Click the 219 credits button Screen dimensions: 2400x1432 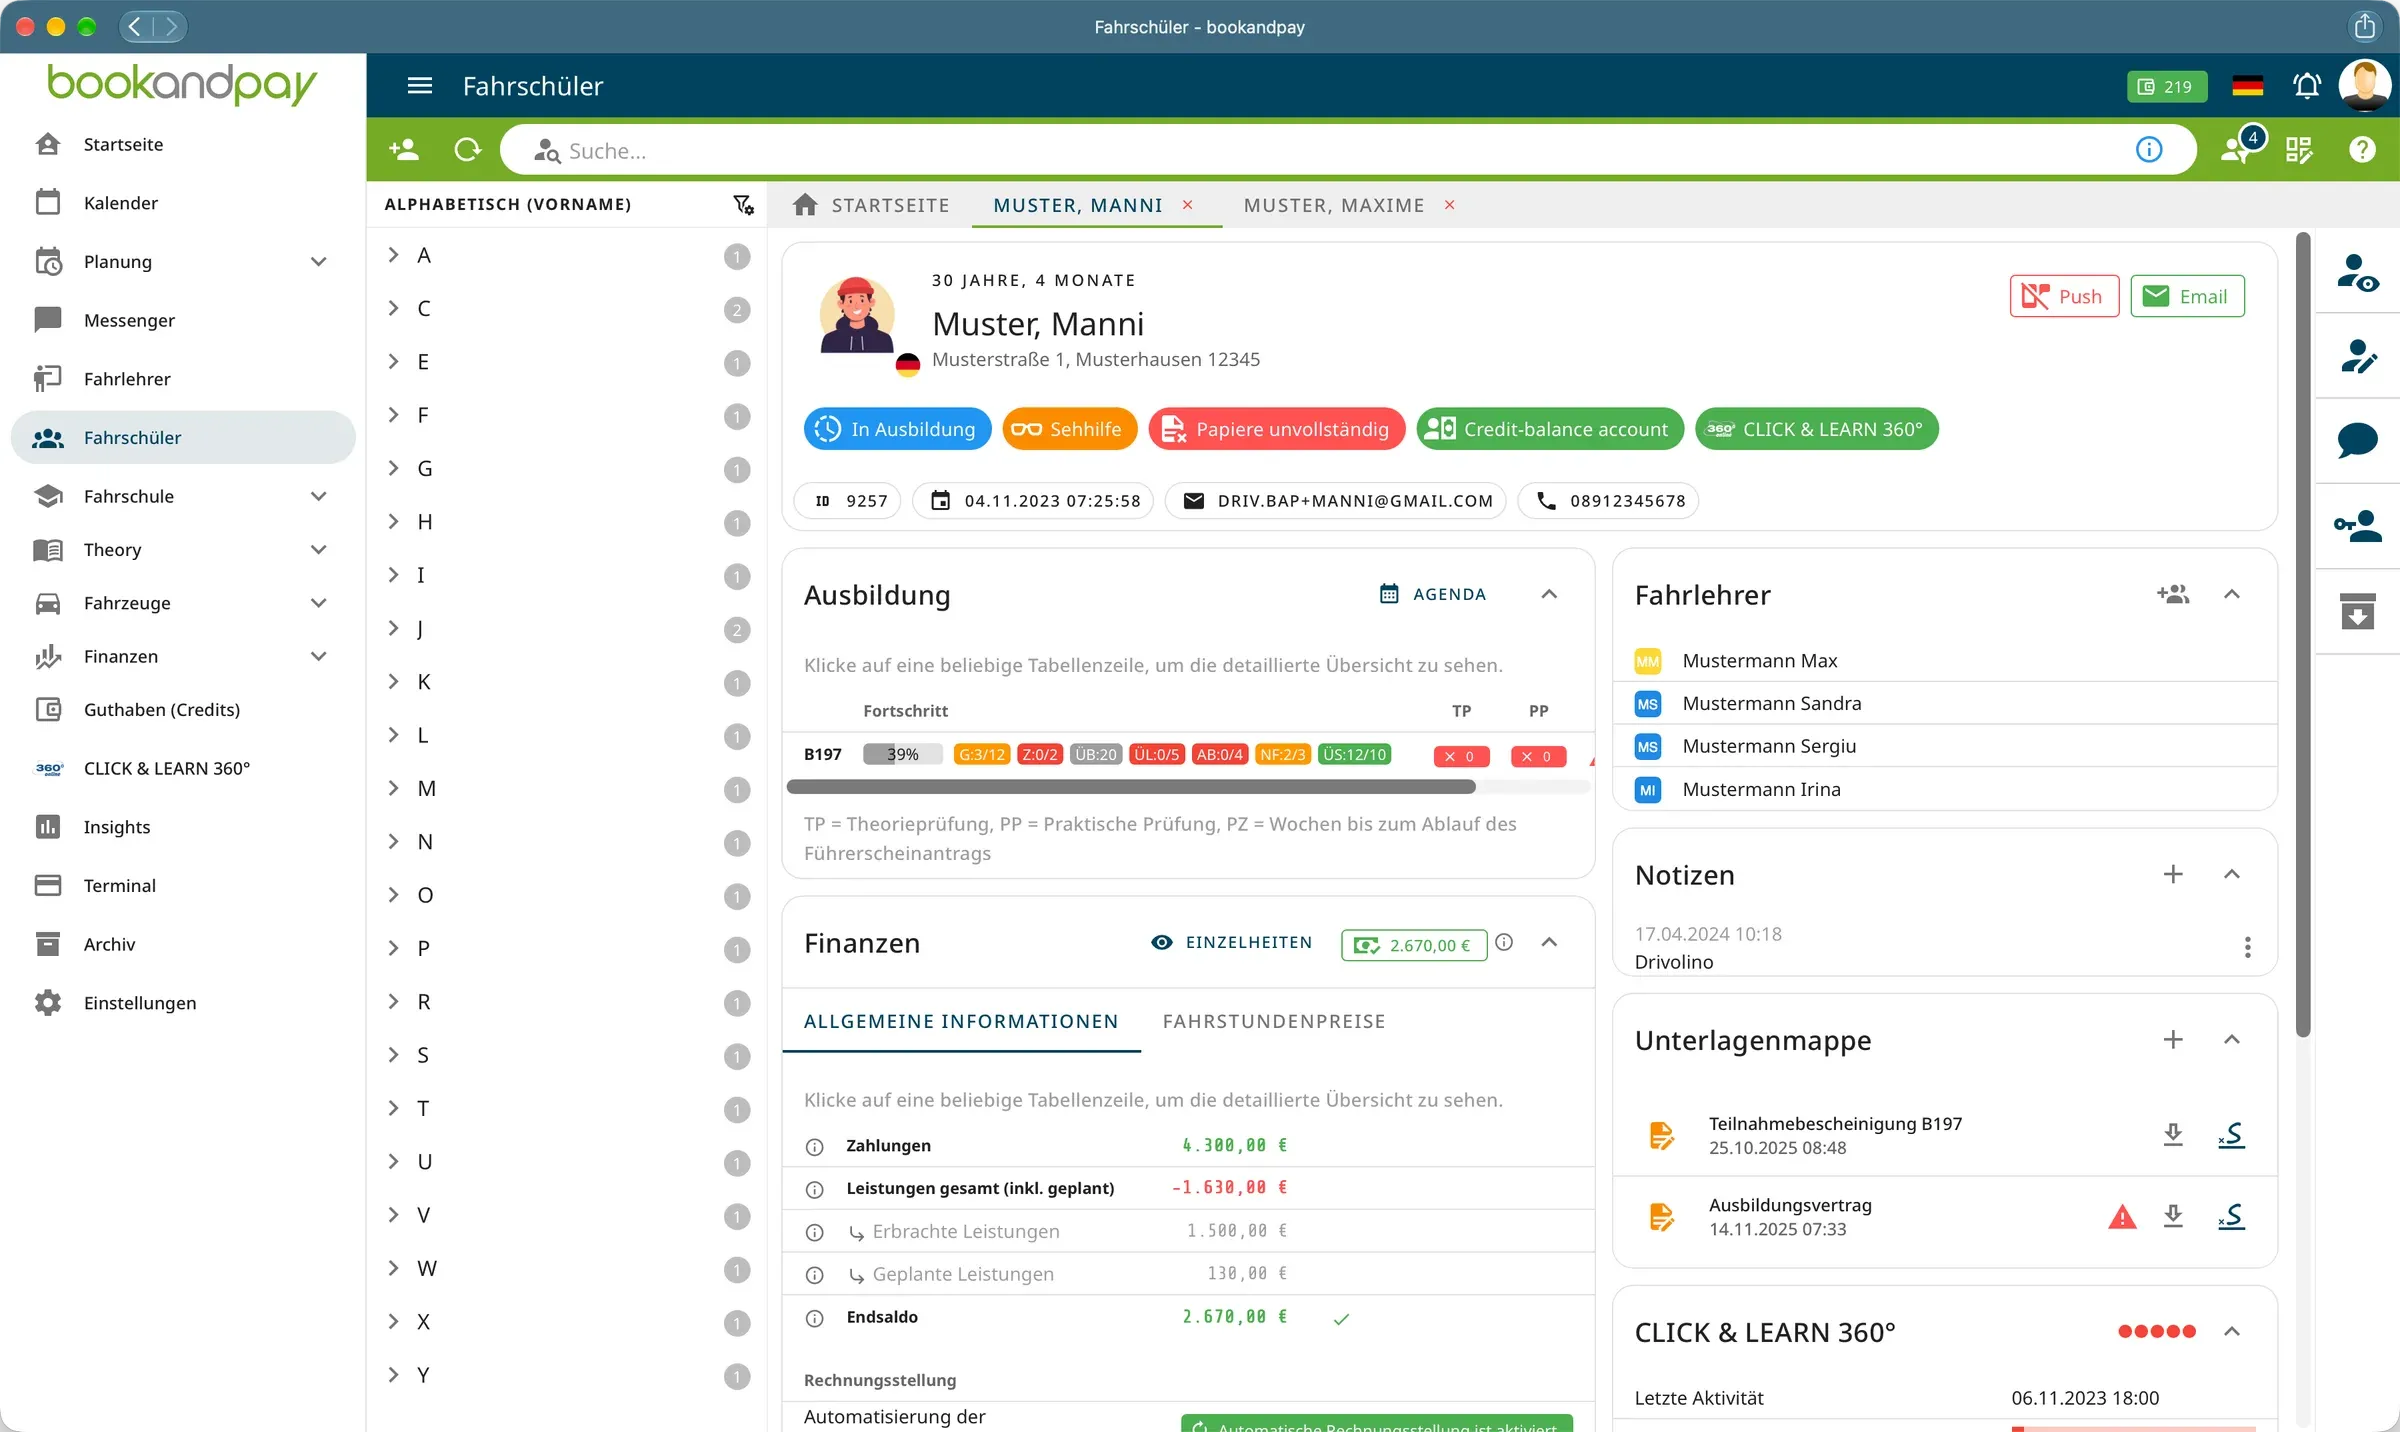(2166, 86)
